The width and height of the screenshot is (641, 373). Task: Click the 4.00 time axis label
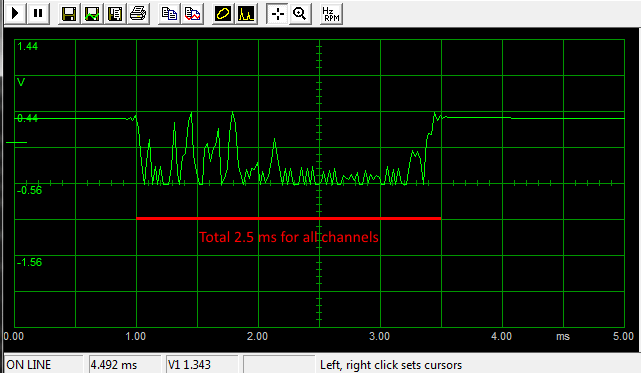[501, 336]
